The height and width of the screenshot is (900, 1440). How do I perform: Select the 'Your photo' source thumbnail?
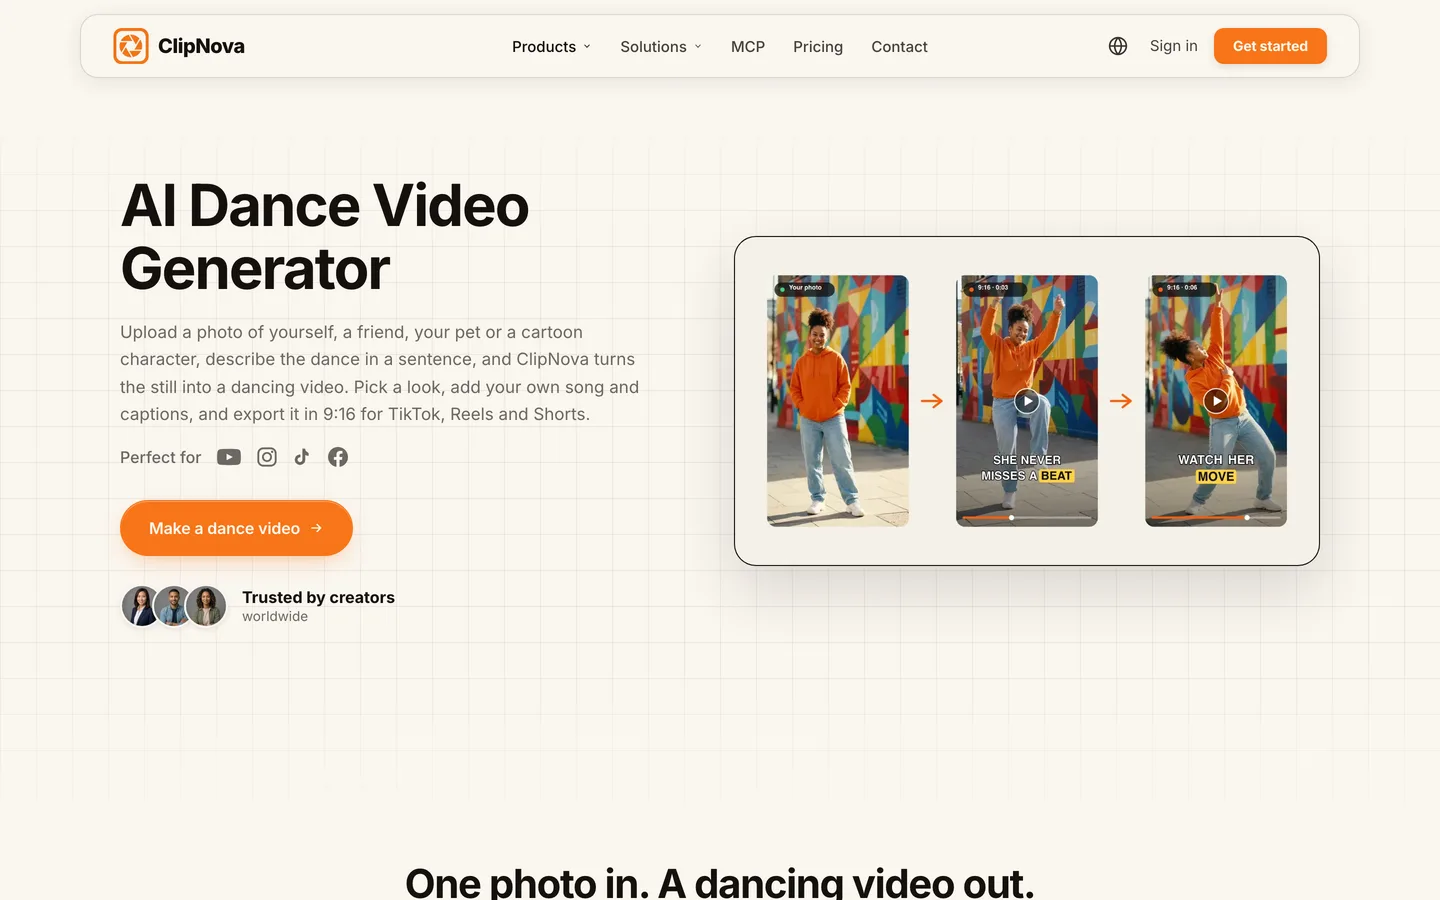(838, 401)
